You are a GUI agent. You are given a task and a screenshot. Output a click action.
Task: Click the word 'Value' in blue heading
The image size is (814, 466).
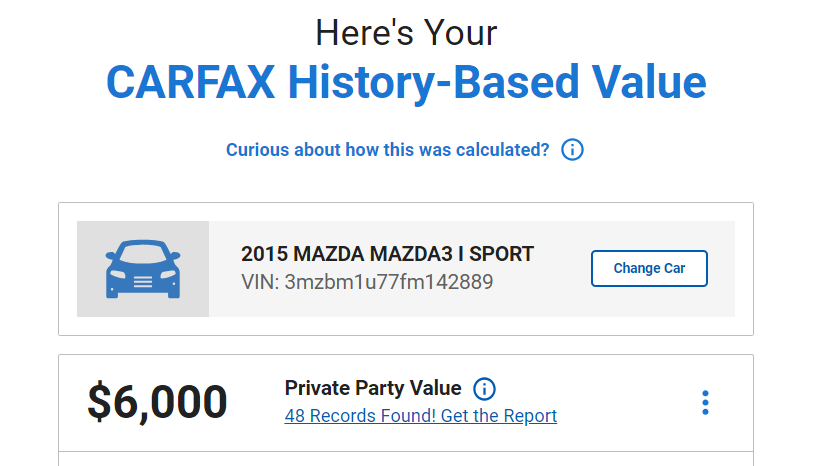[649, 82]
